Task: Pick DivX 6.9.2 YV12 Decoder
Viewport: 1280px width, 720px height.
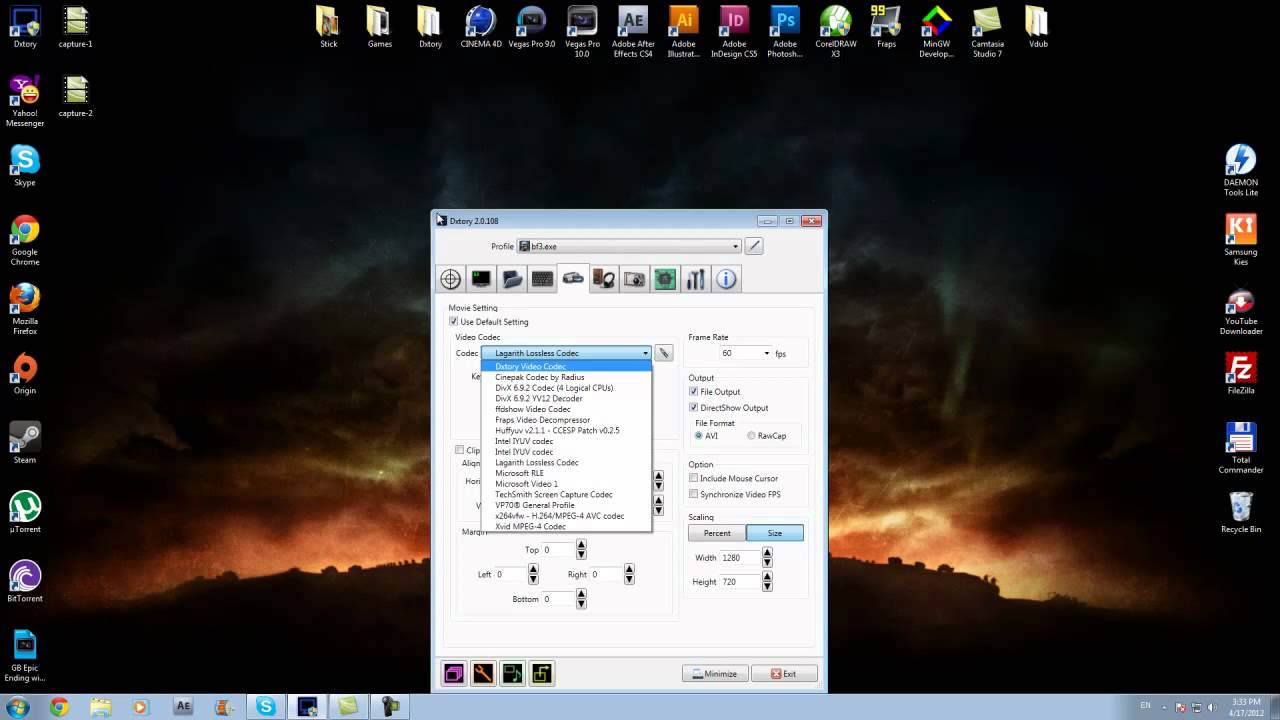Action: pos(566,398)
